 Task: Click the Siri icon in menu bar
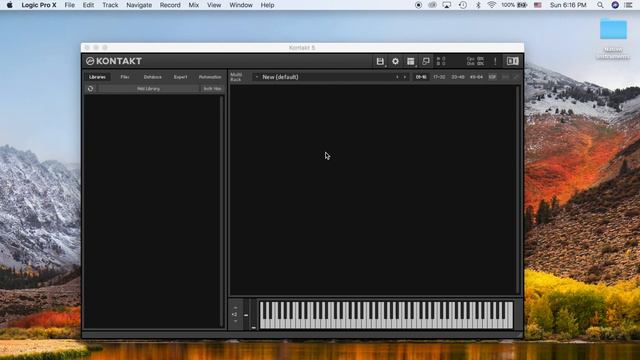pos(615,5)
